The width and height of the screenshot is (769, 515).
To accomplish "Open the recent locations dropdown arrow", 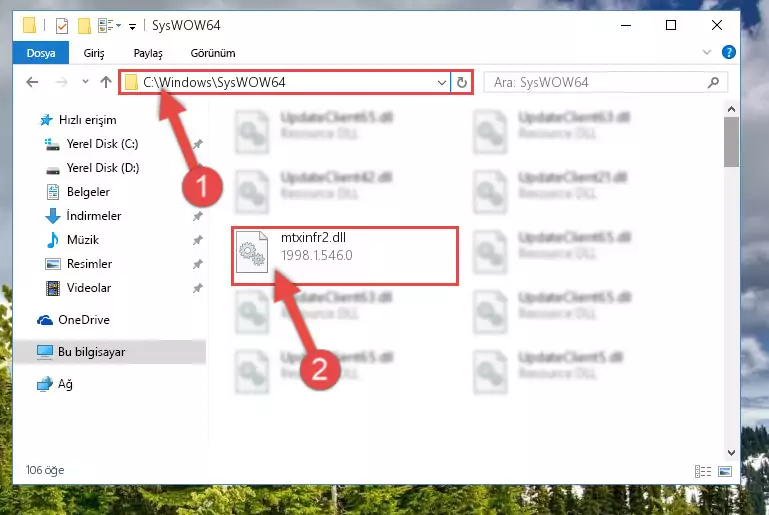I will pos(85,81).
